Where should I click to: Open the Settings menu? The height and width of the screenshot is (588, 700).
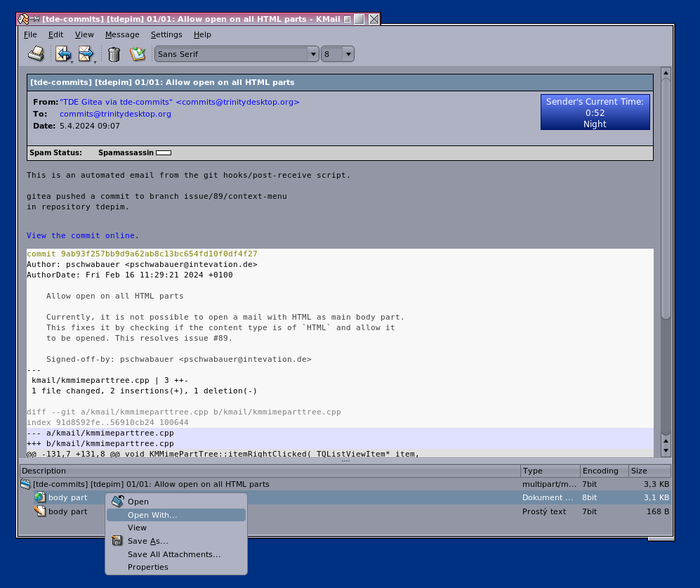[166, 34]
